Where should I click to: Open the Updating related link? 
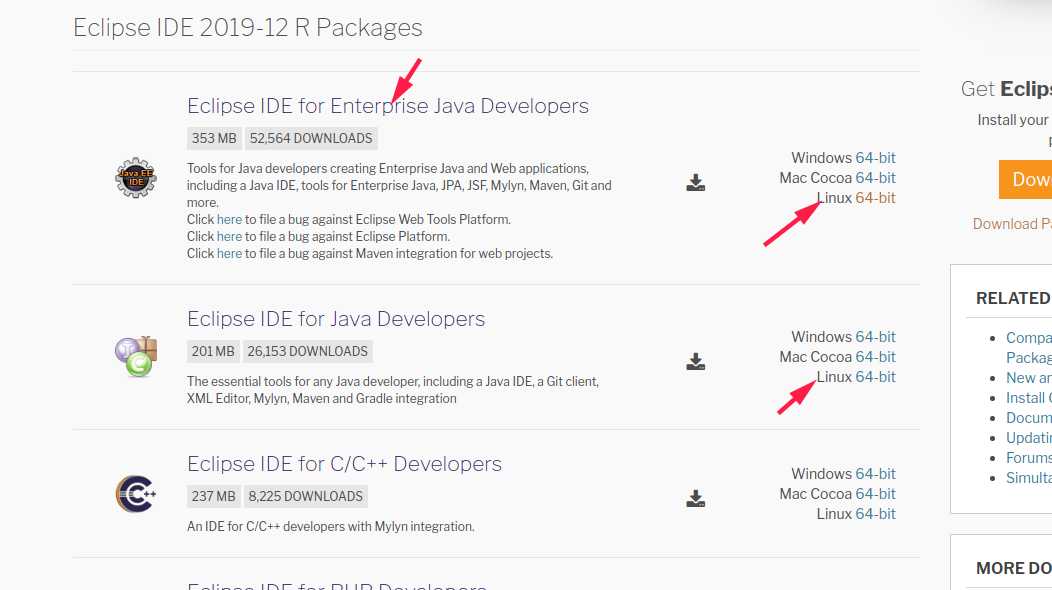pos(1029,438)
